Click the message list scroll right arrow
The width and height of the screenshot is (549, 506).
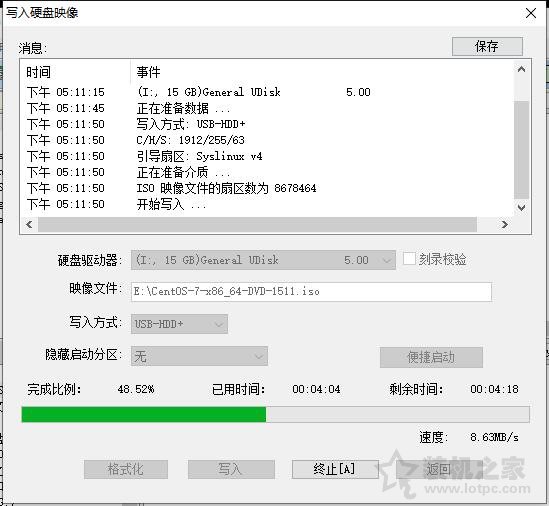[x=505, y=224]
